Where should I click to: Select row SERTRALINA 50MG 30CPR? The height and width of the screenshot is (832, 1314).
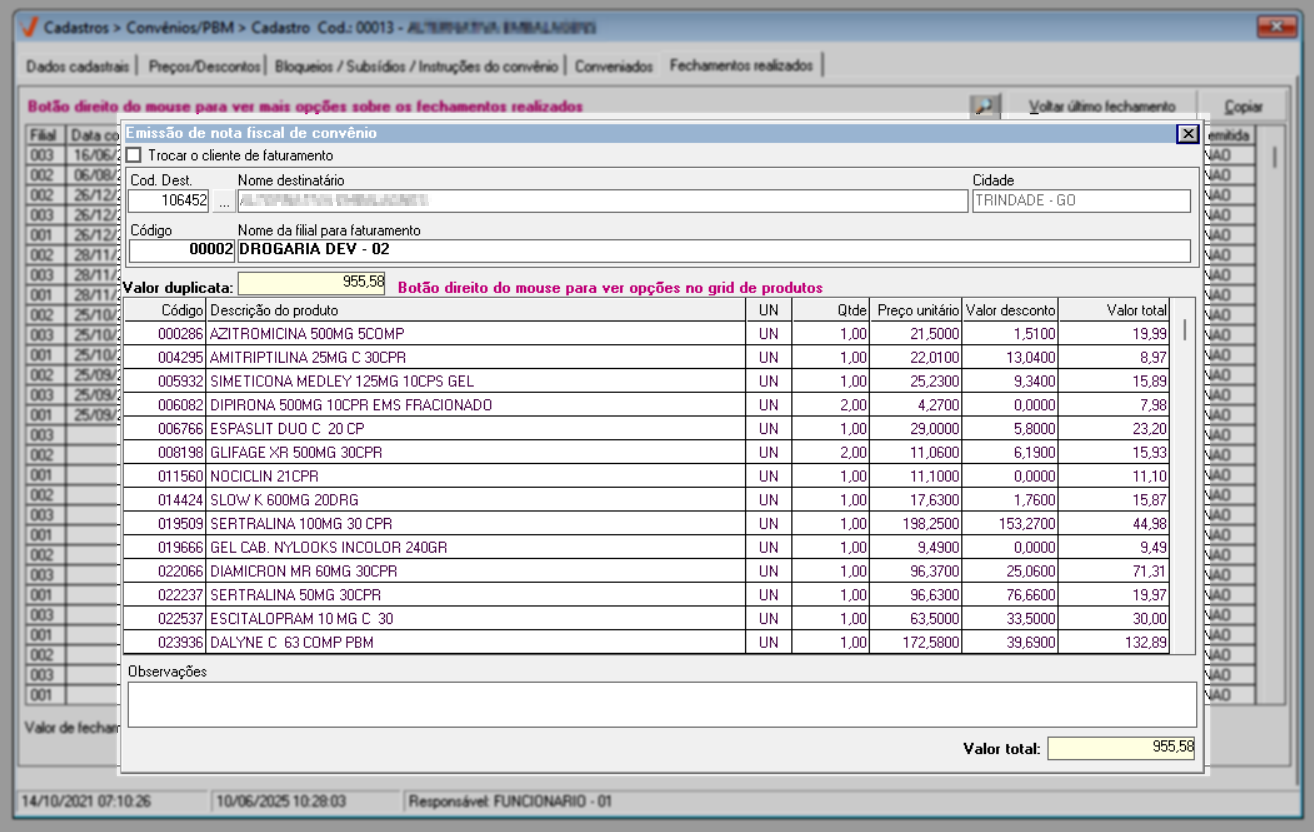coord(647,595)
